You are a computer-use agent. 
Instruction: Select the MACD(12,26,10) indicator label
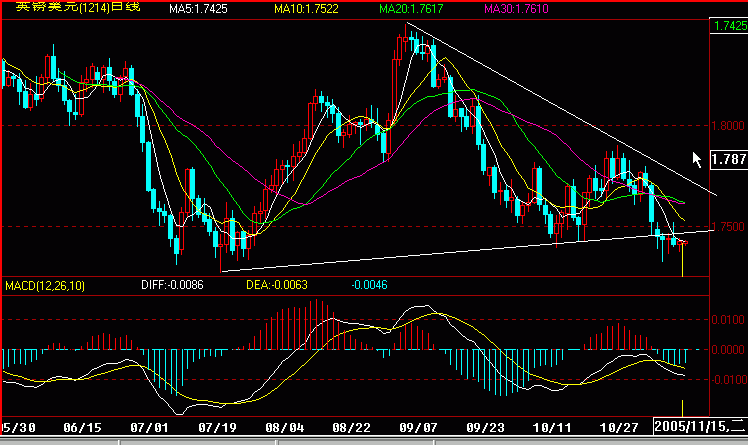click(45, 286)
